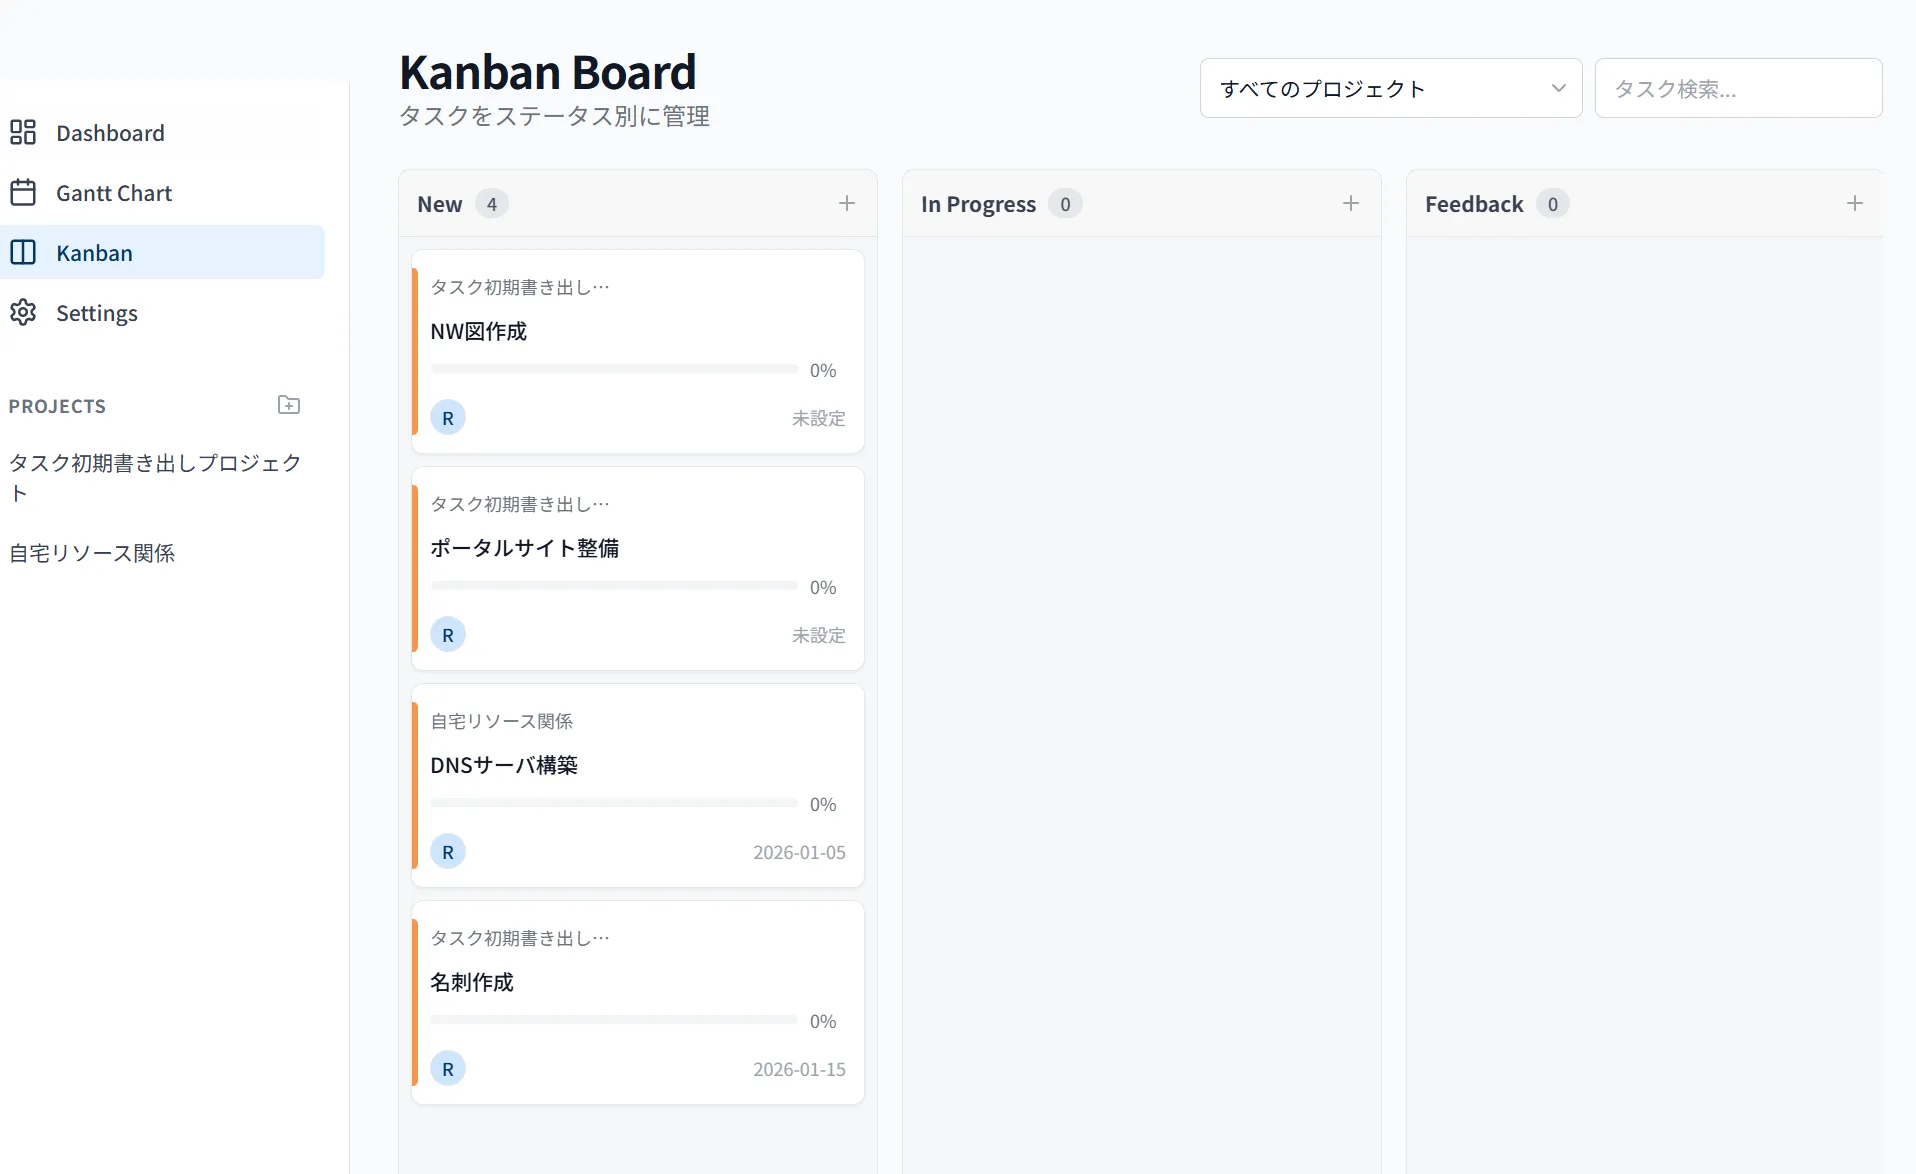Add a task to the New column
This screenshot has width=1916, height=1174.
click(847, 203)
